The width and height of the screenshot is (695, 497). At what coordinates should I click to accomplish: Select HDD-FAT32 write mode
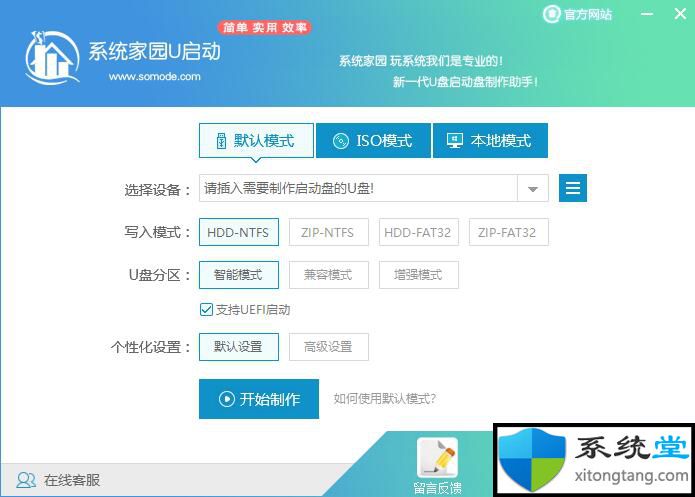click(x=417, y=233)
